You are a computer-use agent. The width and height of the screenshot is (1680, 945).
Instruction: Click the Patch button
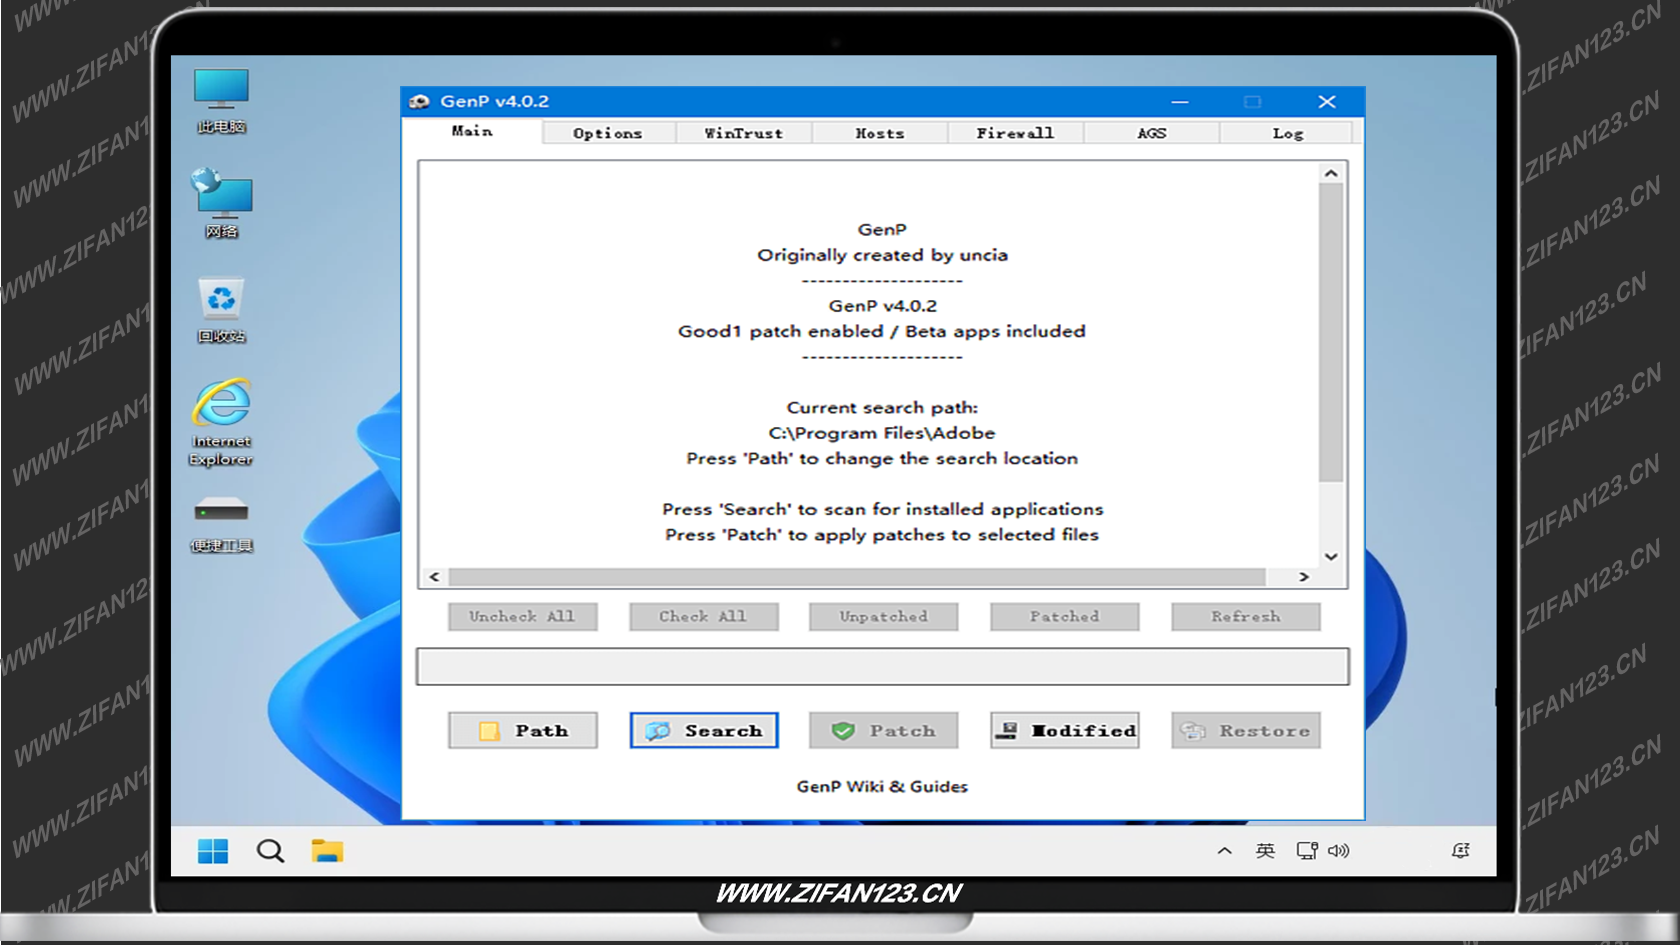[x=884, y=730]
